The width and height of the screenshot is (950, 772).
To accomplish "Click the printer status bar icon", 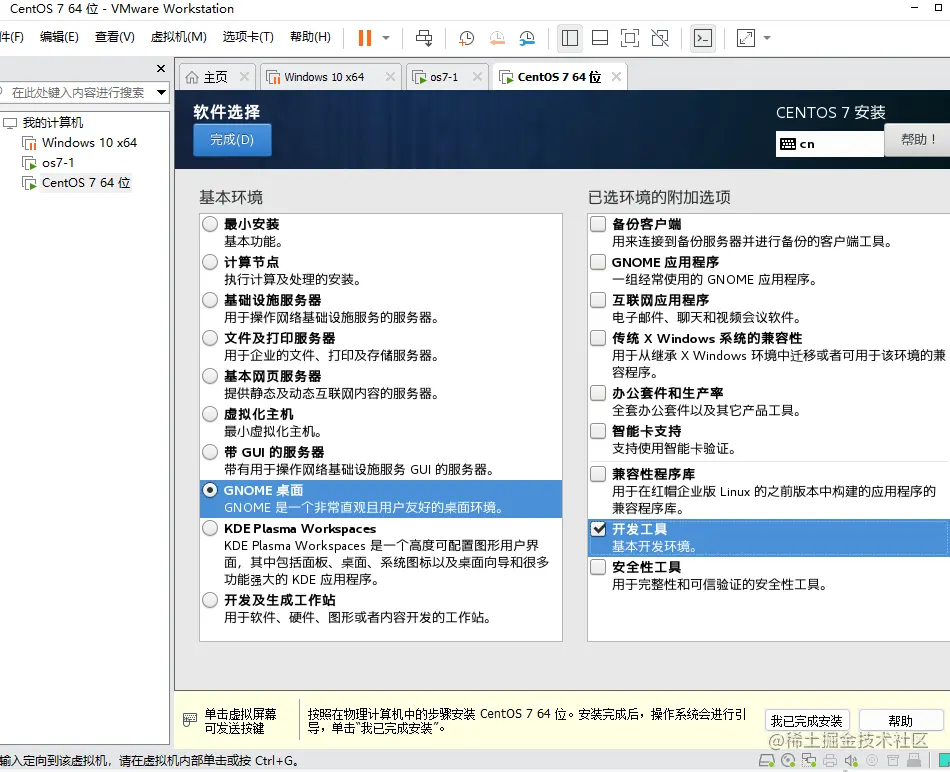I will 830,760.
